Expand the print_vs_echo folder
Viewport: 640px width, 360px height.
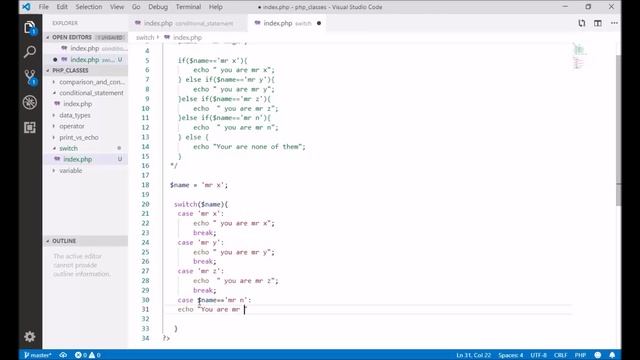tap(85, 137)
